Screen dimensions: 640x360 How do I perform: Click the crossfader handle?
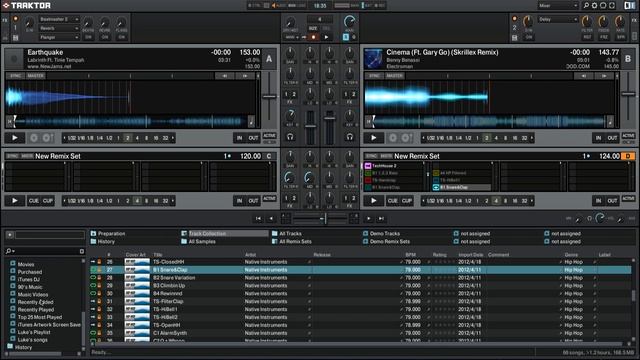(325, 218)
